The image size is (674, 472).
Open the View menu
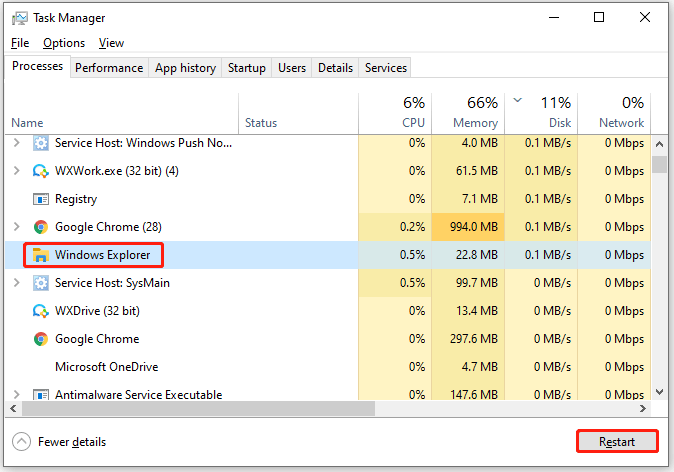coord(111,43)
